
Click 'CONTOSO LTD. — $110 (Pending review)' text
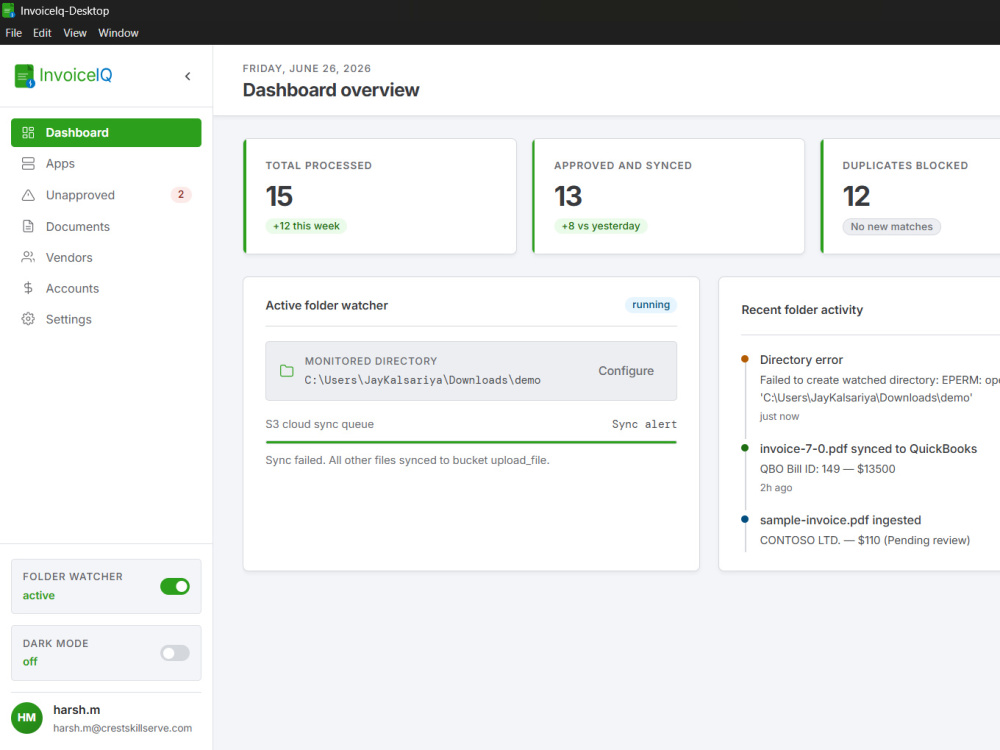pos(864,540)
